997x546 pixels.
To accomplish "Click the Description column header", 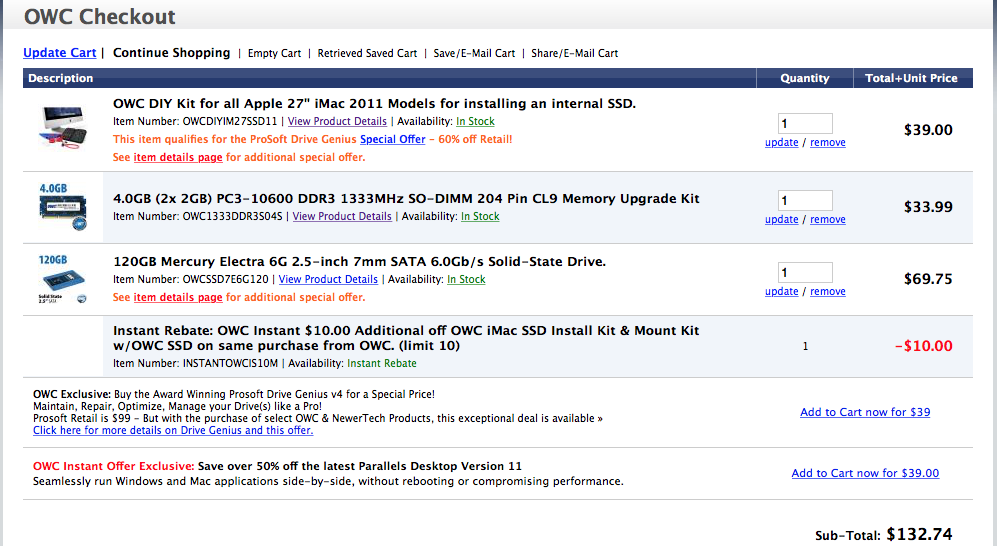I will pyautogui.click(x=60, y=78).
